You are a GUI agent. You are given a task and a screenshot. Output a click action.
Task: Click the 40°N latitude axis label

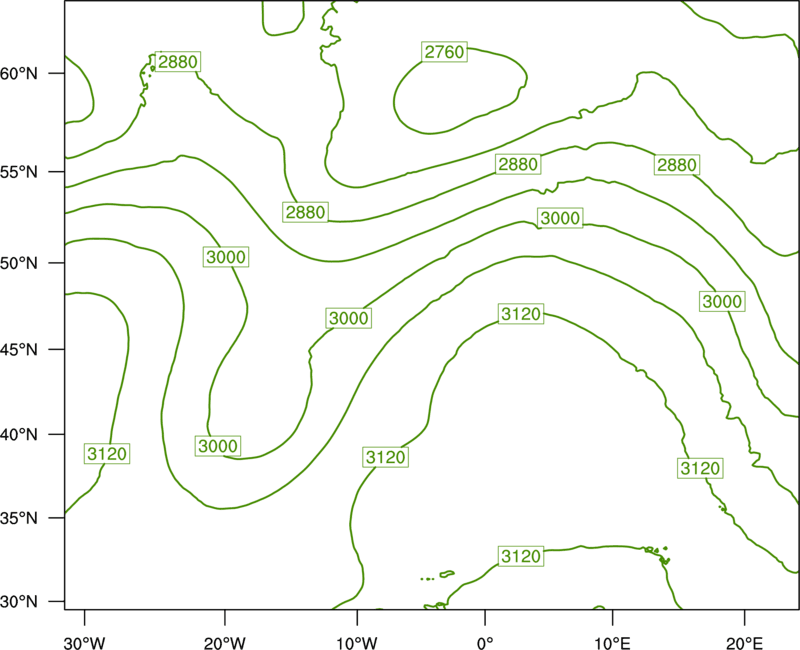(19, 435)
